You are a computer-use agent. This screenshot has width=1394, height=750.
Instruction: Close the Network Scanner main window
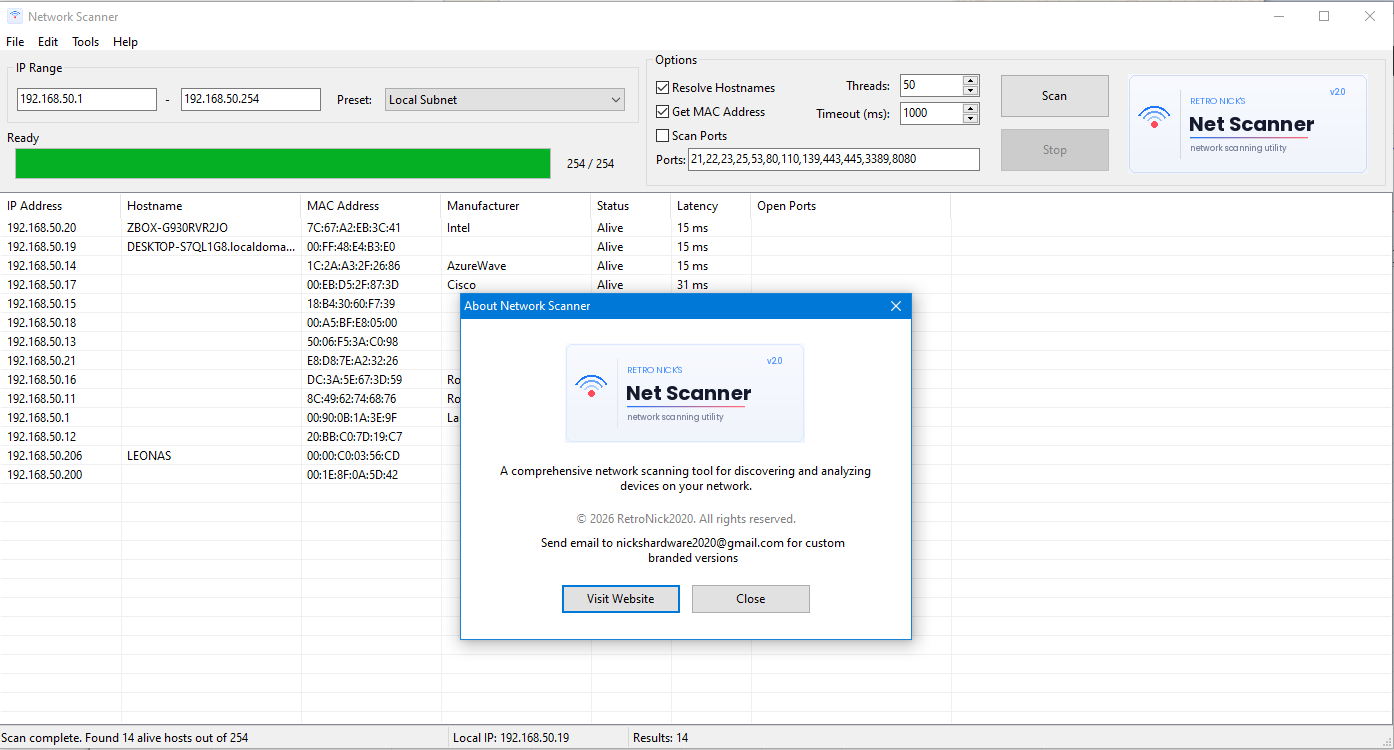(1370, 16)
